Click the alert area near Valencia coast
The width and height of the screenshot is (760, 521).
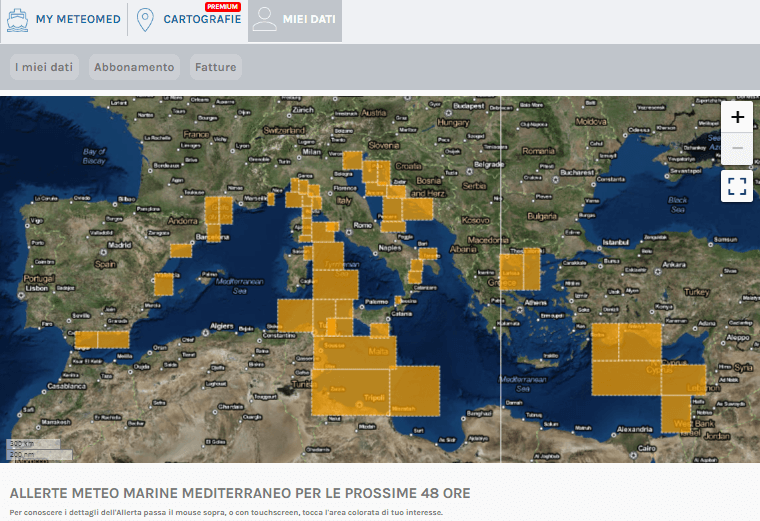click(164, 284)
